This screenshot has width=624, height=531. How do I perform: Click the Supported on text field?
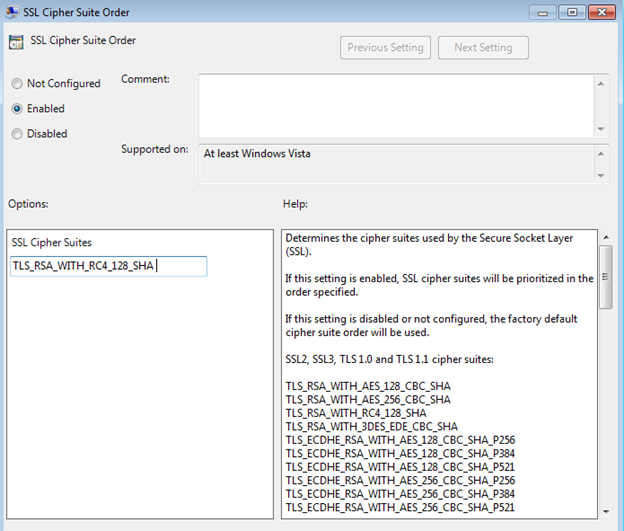point(395,164)
